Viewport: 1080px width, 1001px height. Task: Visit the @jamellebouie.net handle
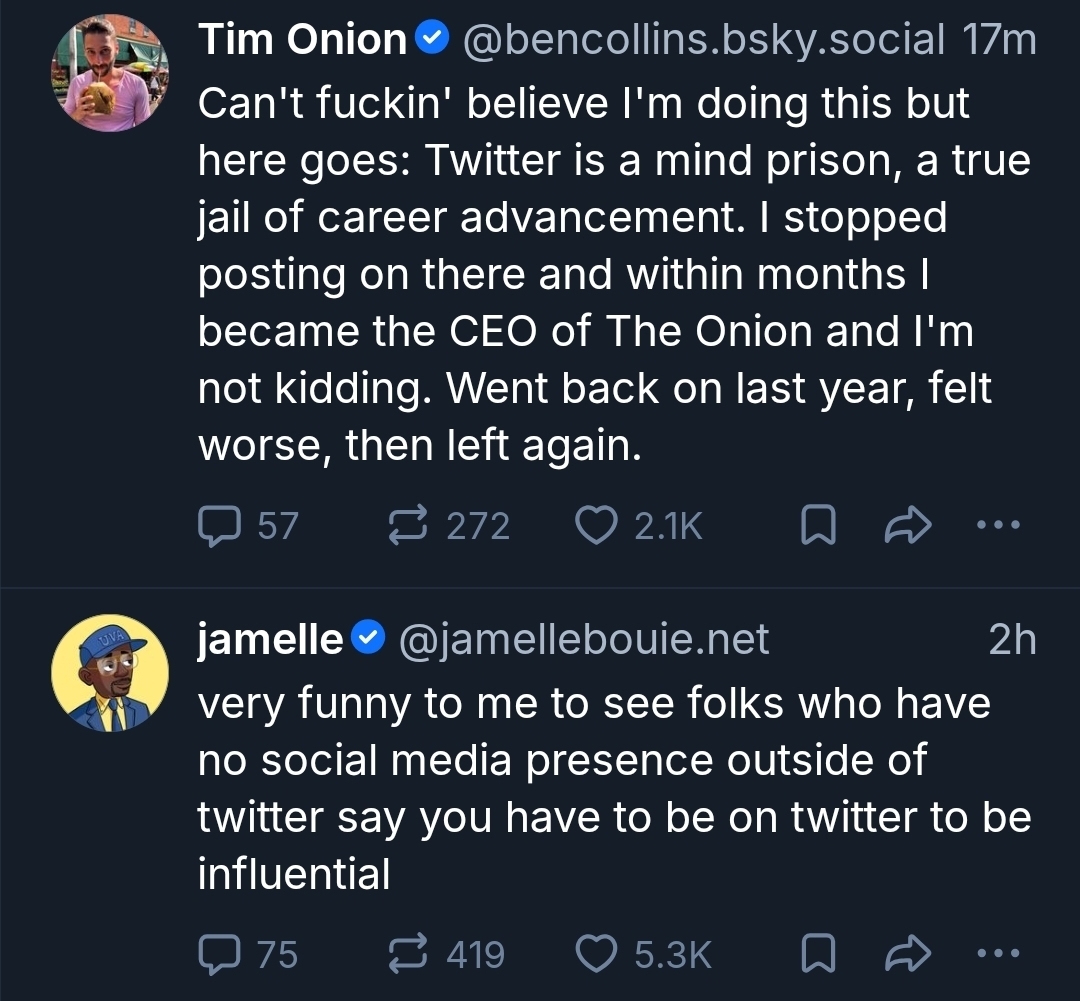coord(585,640)
